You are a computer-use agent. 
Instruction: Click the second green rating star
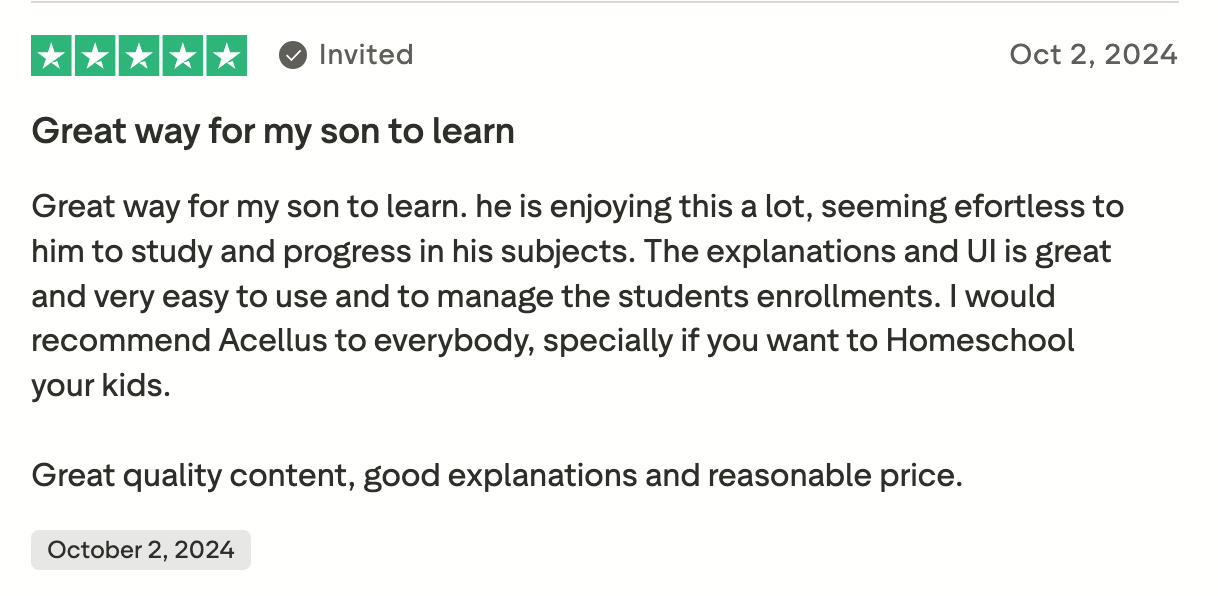tap(96, 56)
